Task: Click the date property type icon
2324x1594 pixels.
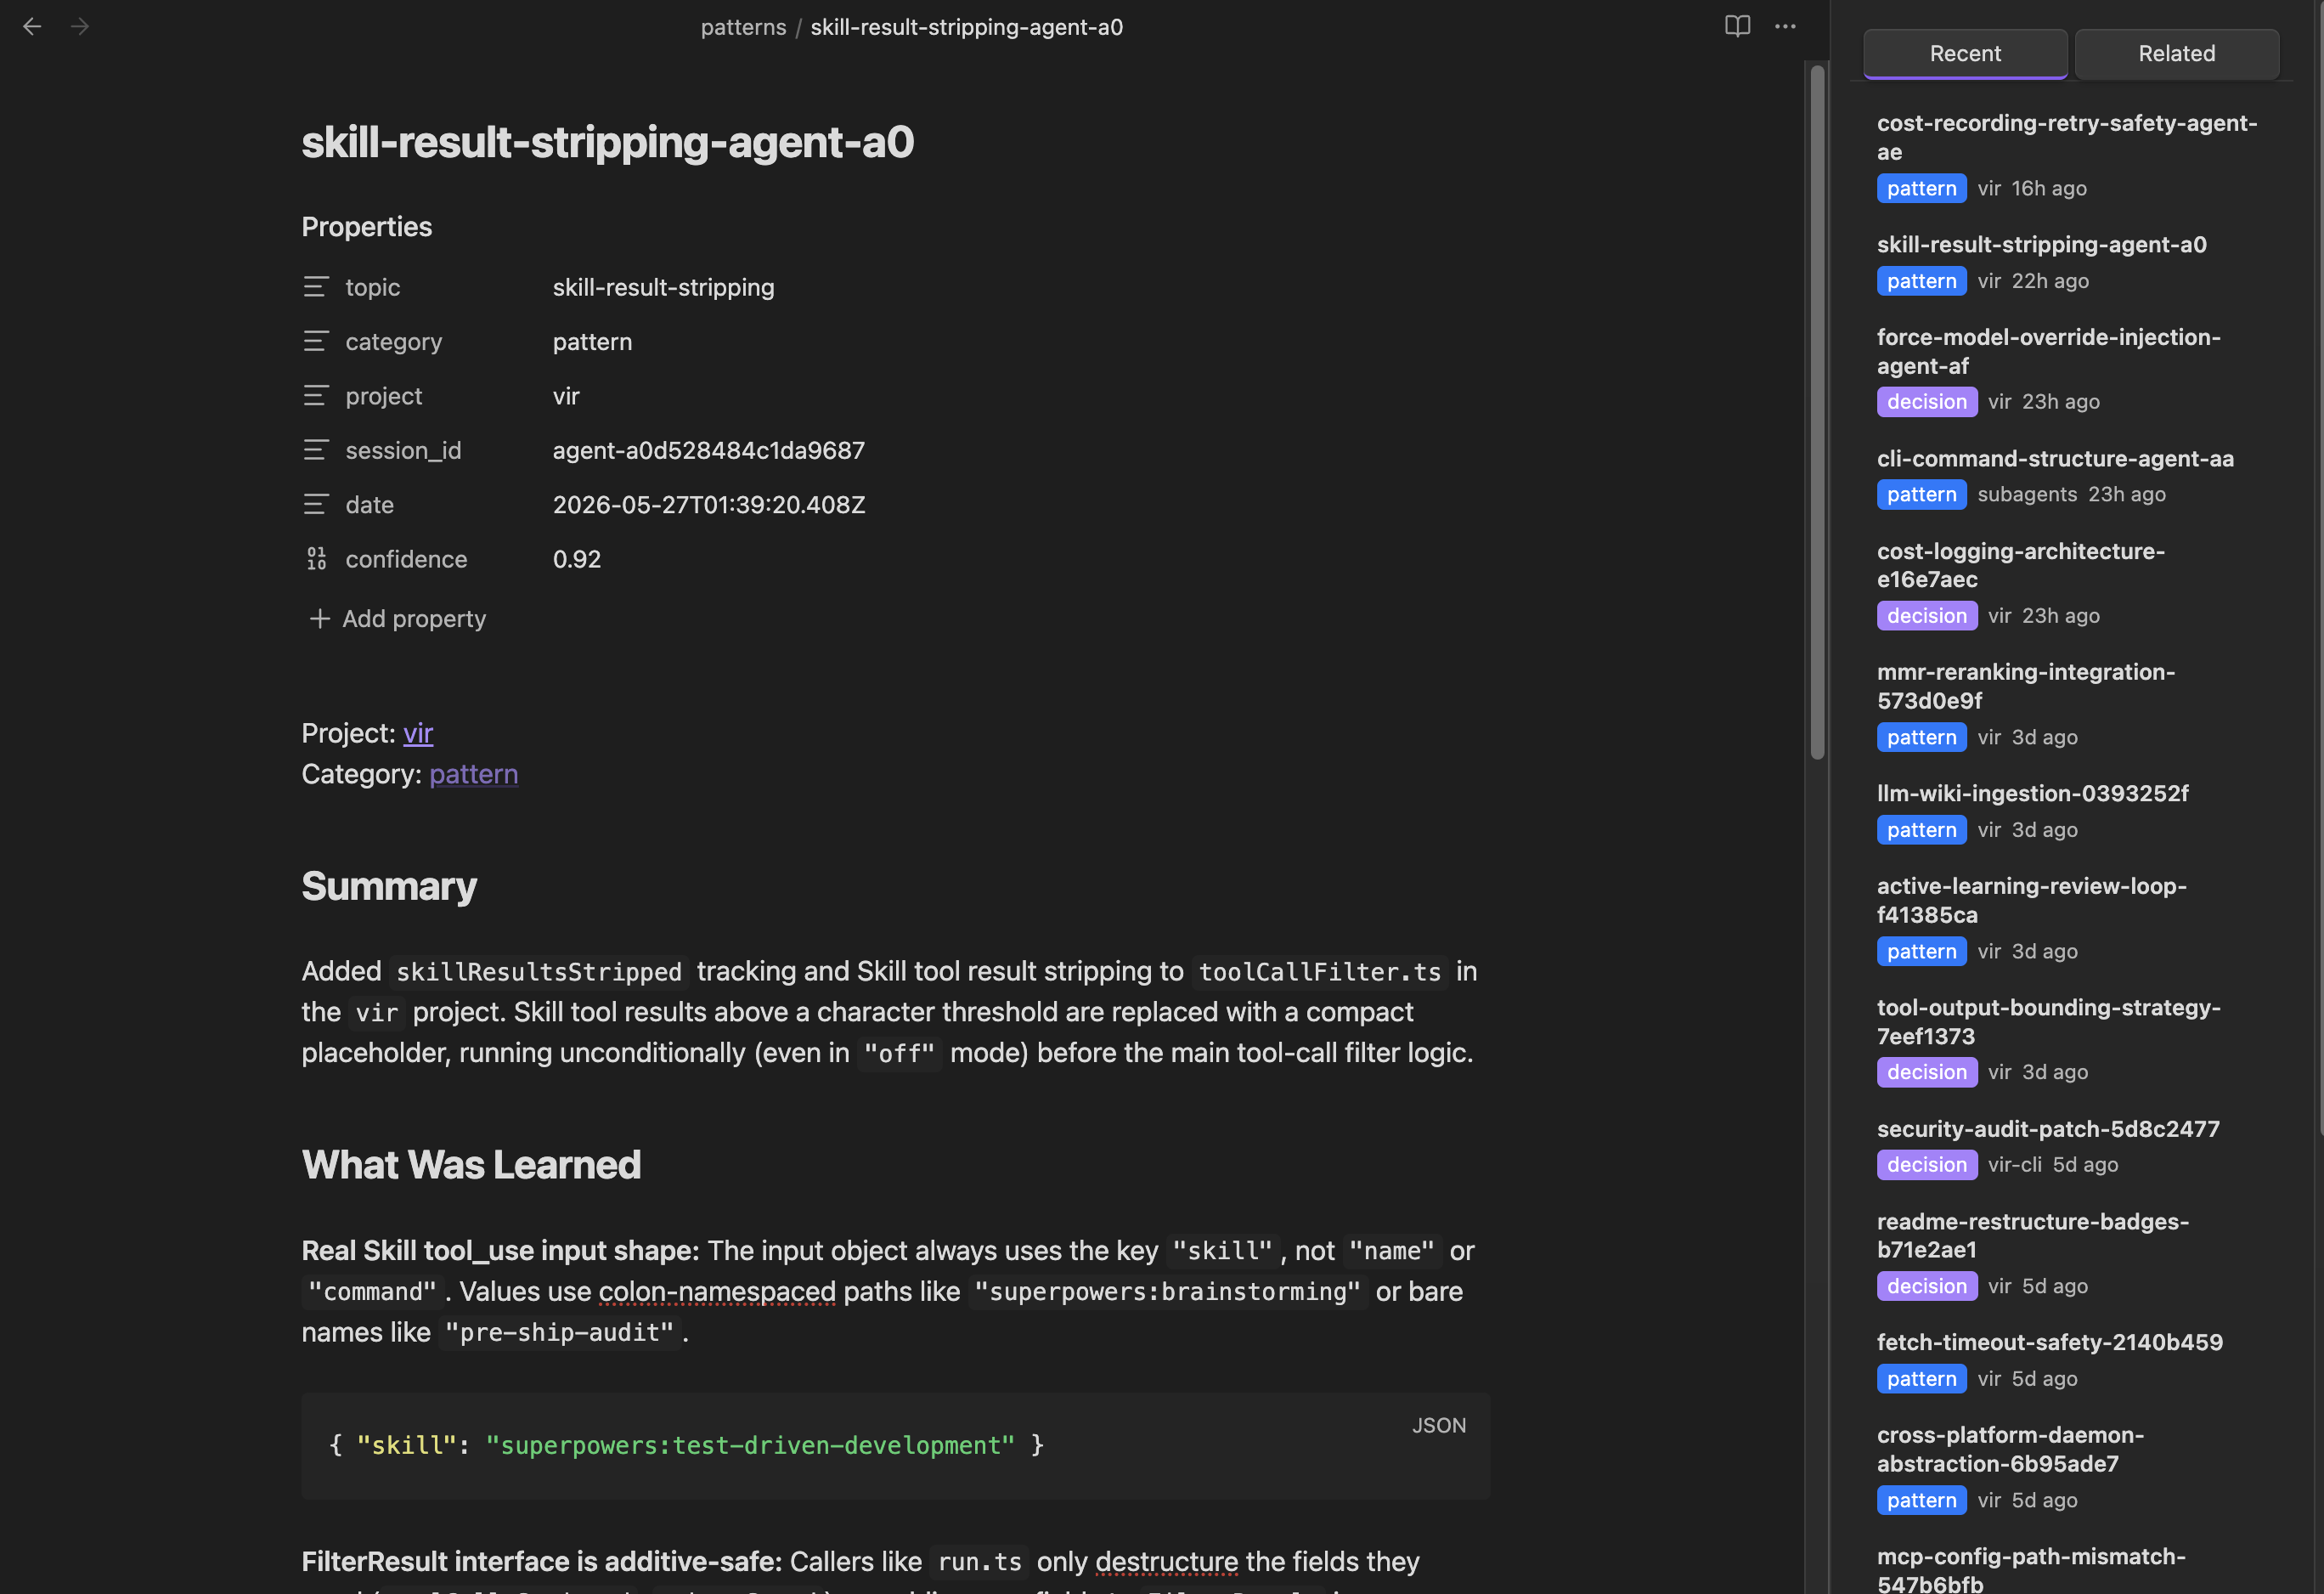Action: click(x=315, y=505)
